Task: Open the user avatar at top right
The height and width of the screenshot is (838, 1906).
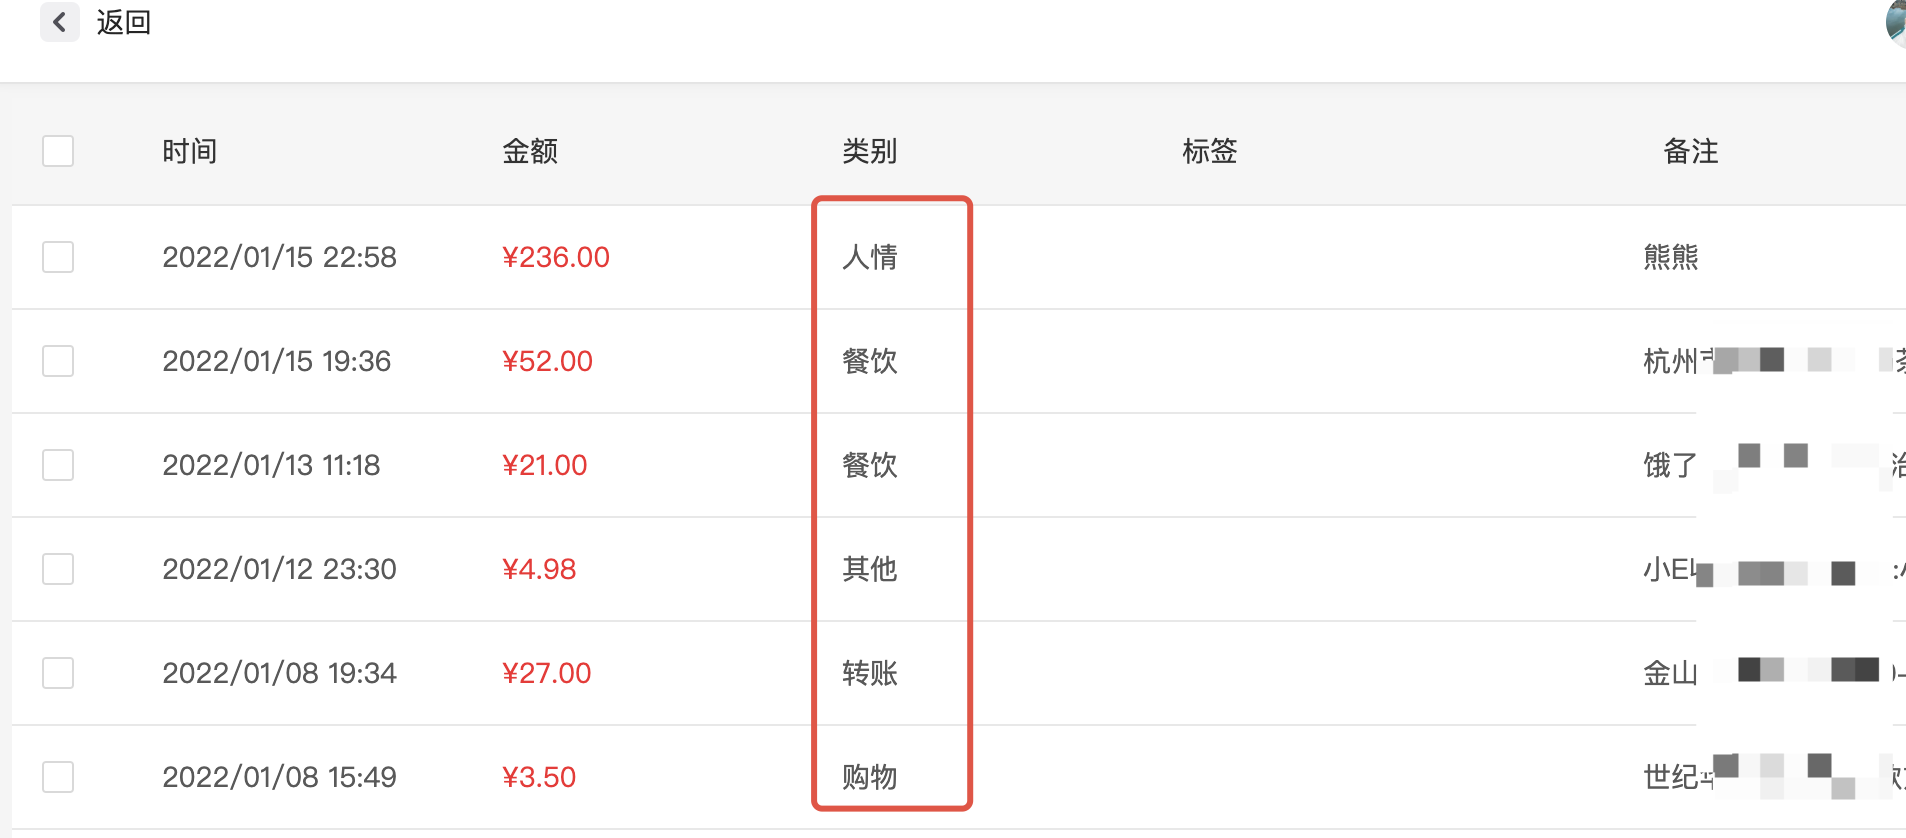Action: pyautogui.click(x=1896, y=23)
